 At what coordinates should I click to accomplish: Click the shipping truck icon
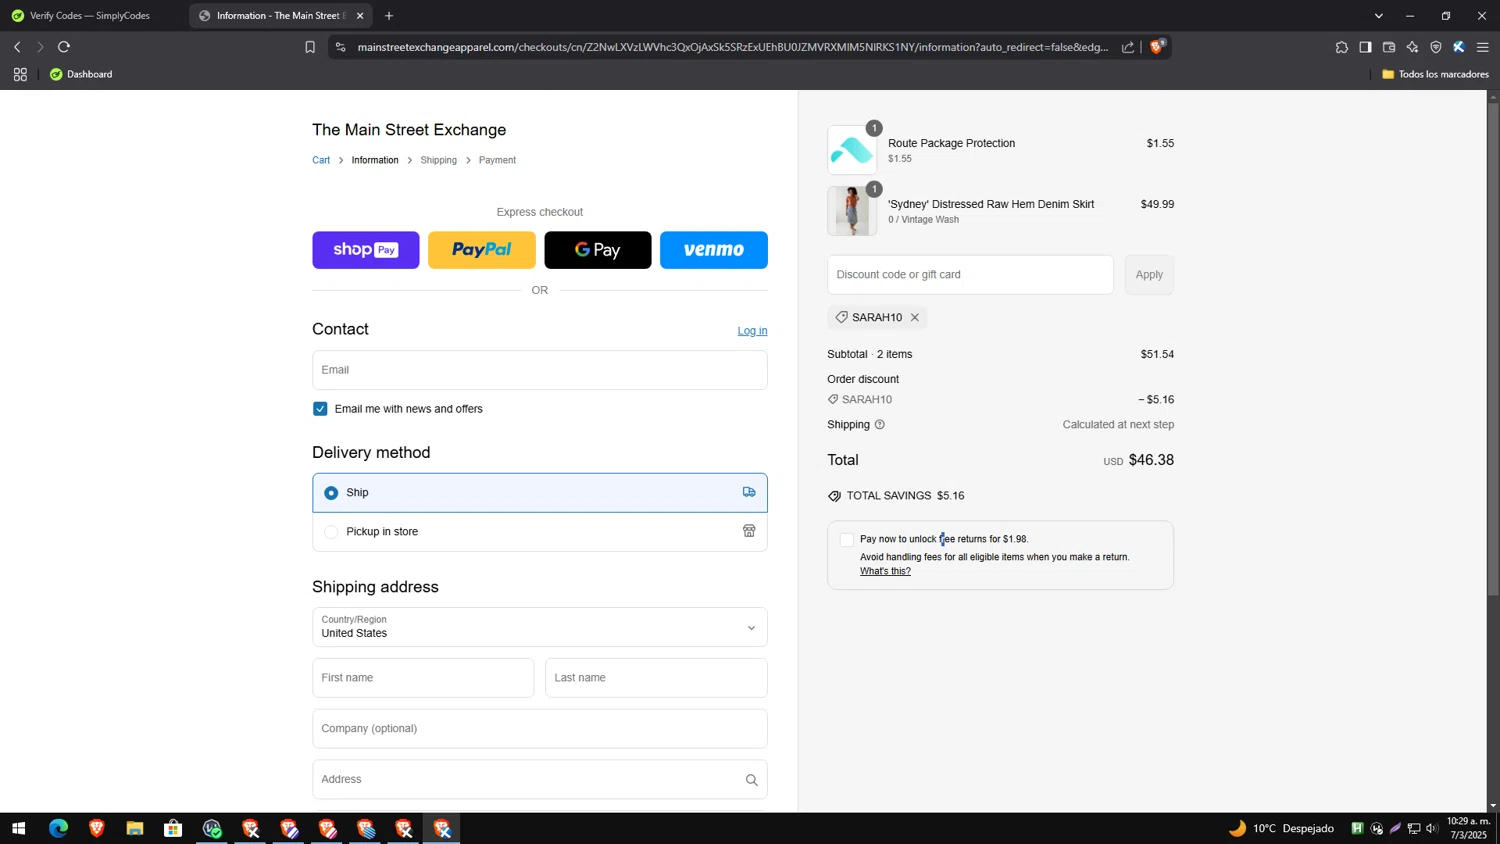tap(749, 492)
